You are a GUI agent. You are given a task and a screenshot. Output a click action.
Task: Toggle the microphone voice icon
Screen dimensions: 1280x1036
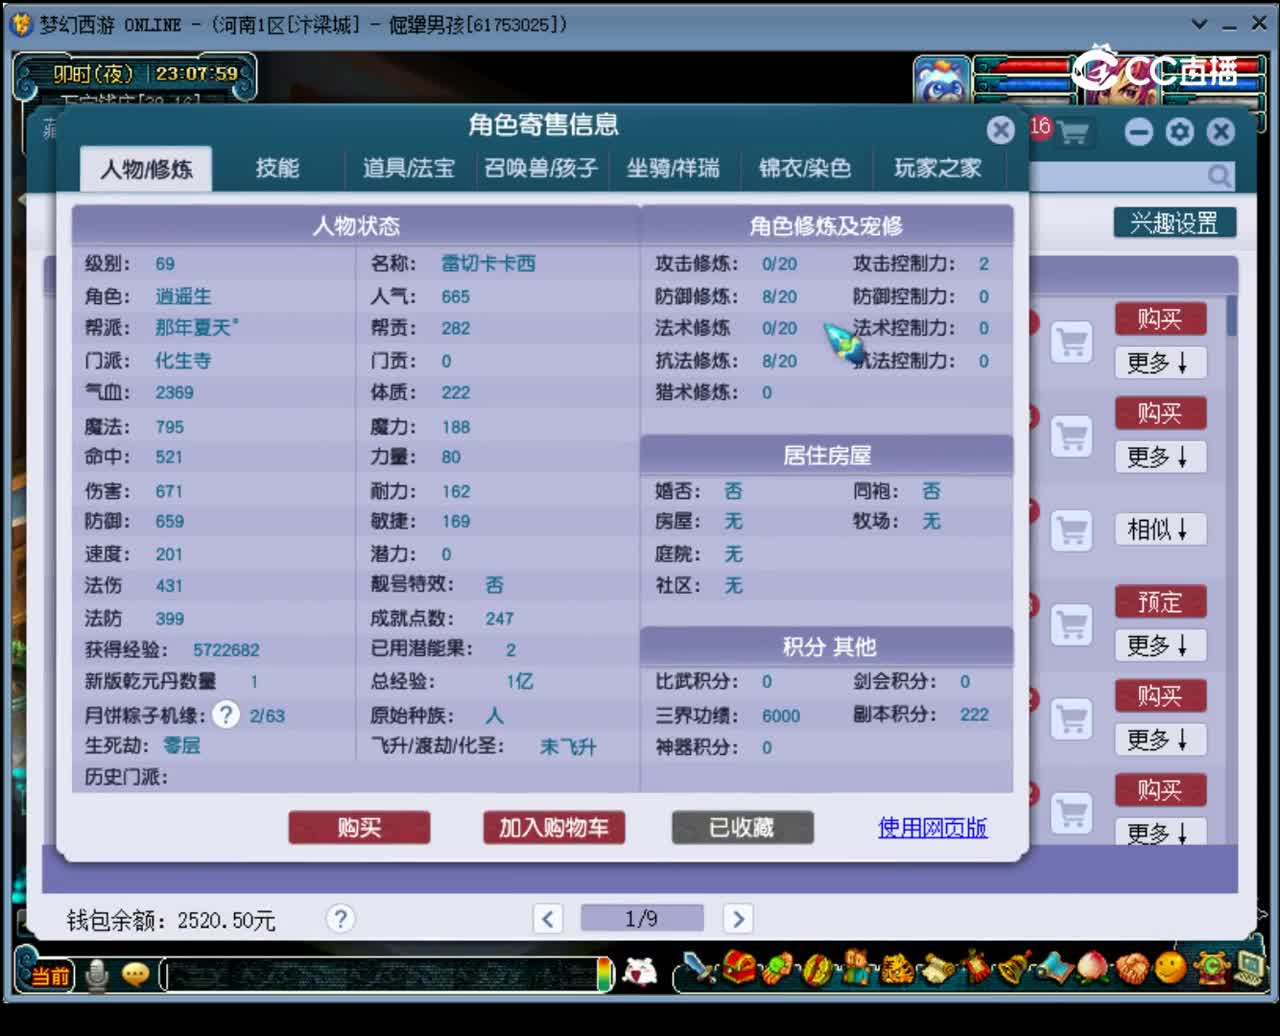coord(97,975)
